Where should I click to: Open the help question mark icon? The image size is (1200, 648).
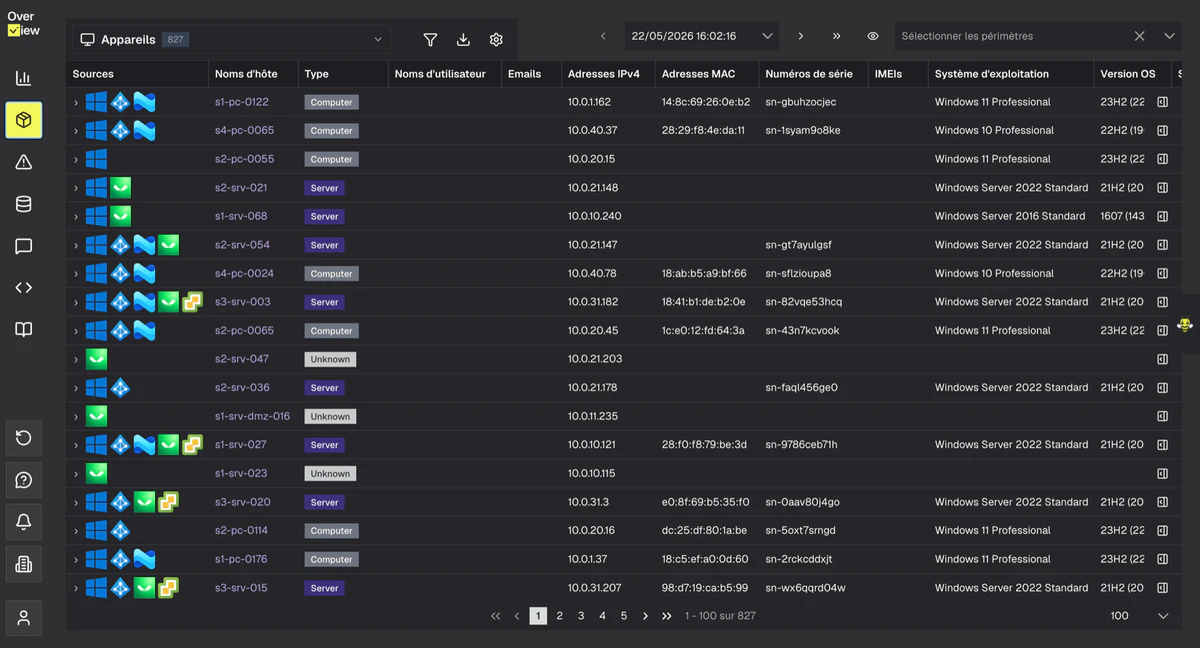click(24, 480)
